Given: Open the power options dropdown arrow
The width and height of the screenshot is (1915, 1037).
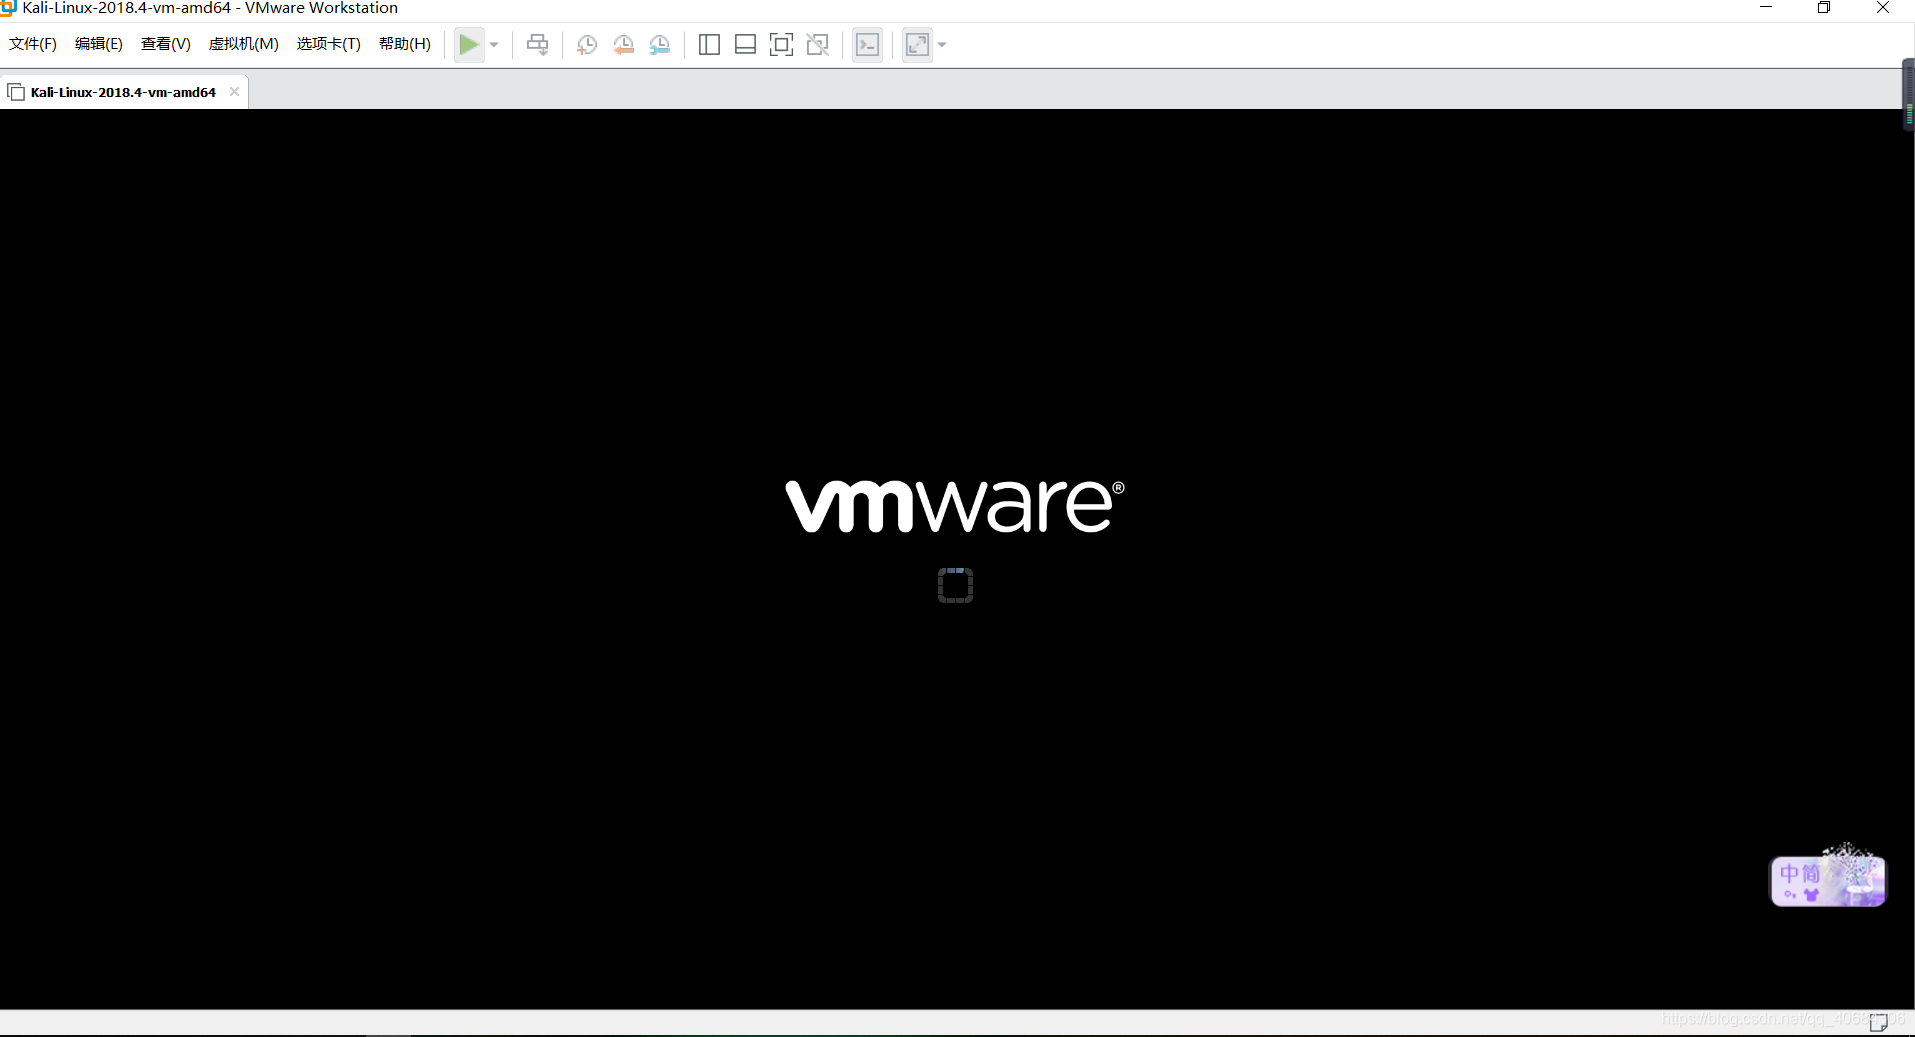Looking at the screenshot, I should click(494, 45).
